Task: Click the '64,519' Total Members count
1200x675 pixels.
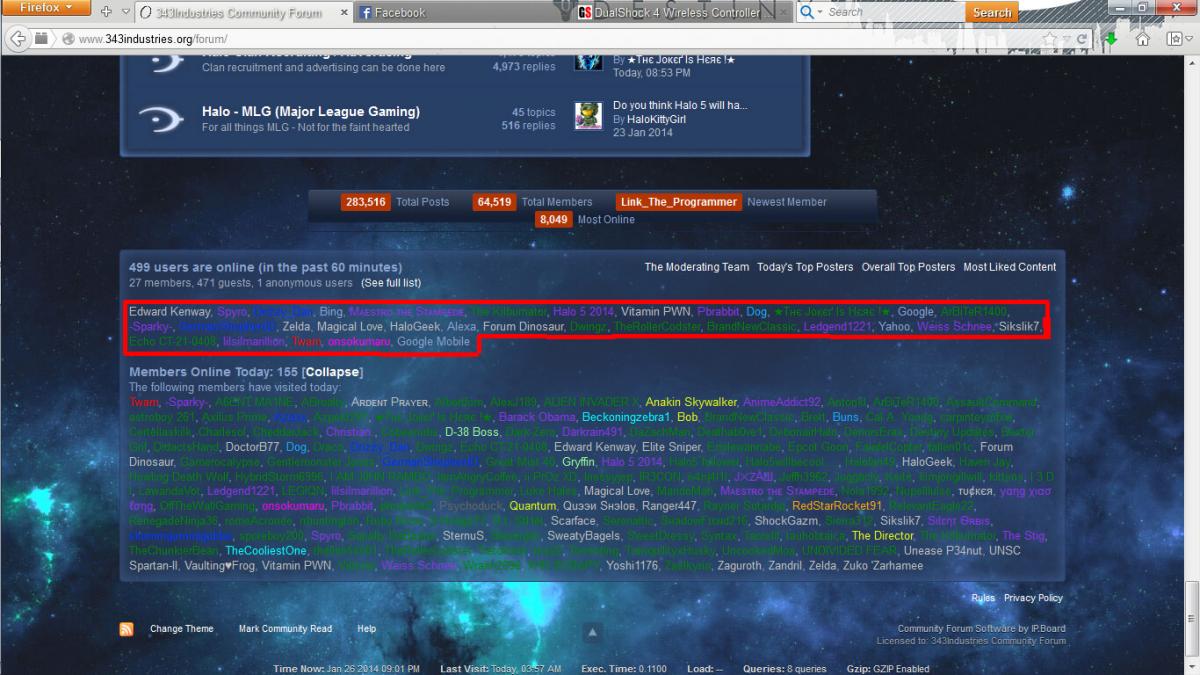Action: [495, 202]
